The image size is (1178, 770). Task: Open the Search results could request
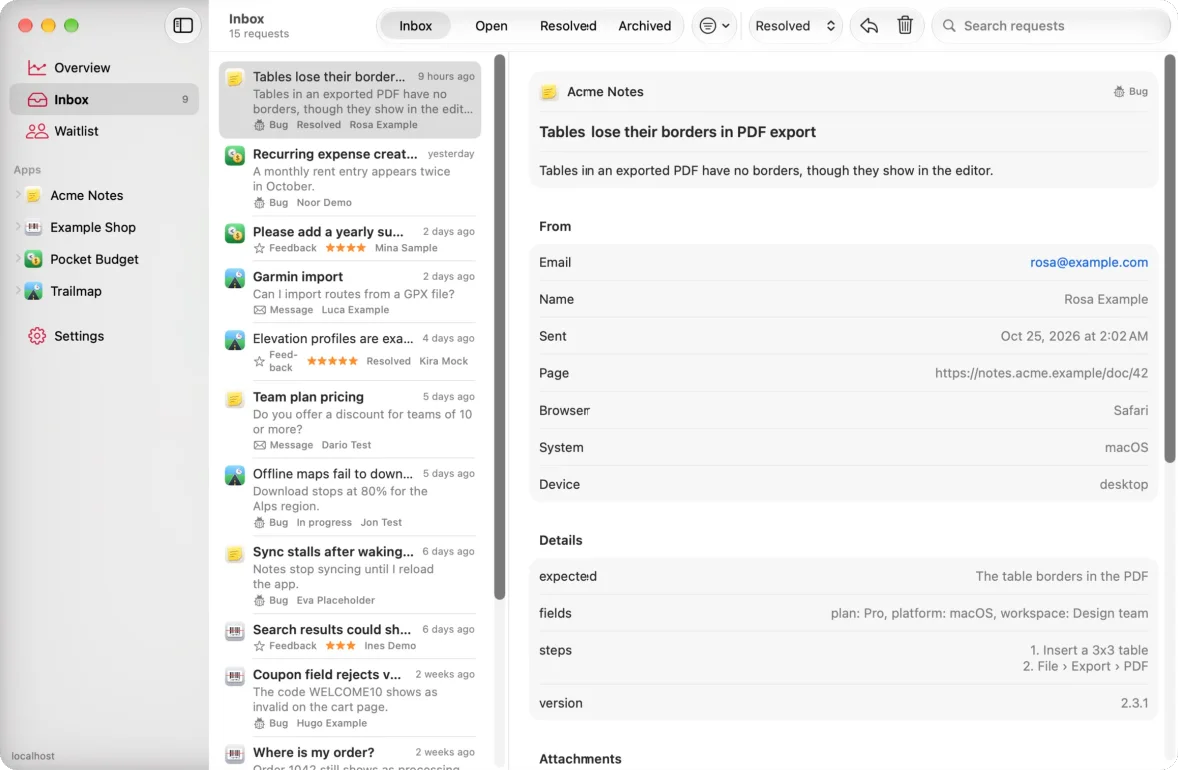click(350, 636)
